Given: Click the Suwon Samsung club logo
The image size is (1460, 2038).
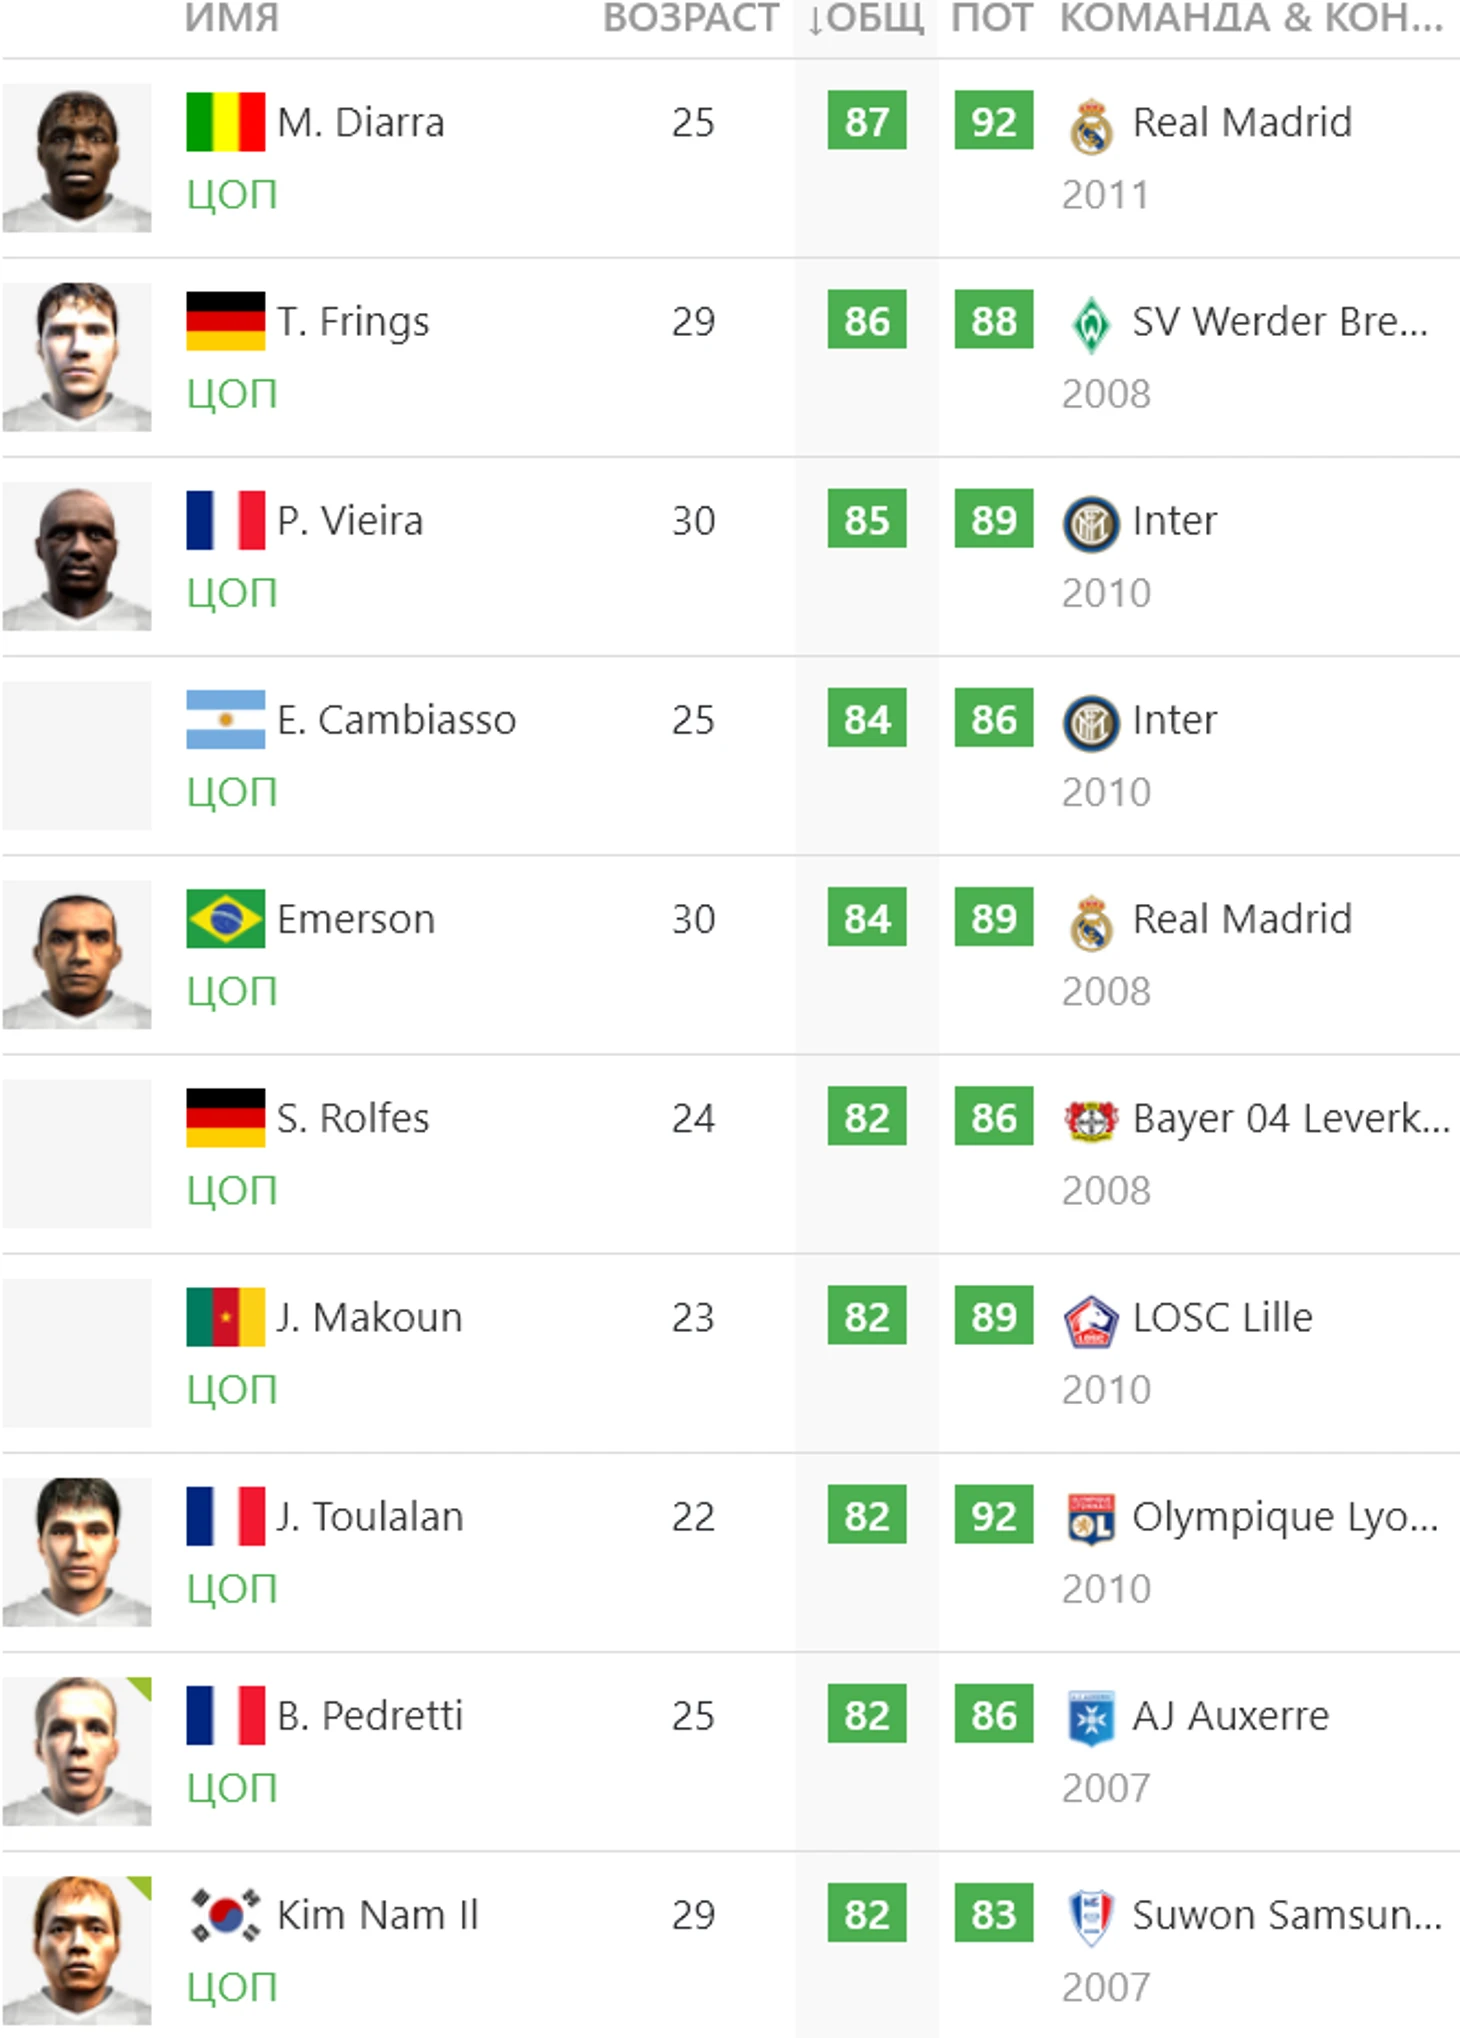Looking at the screenshot, I should click(1090, 1917).
